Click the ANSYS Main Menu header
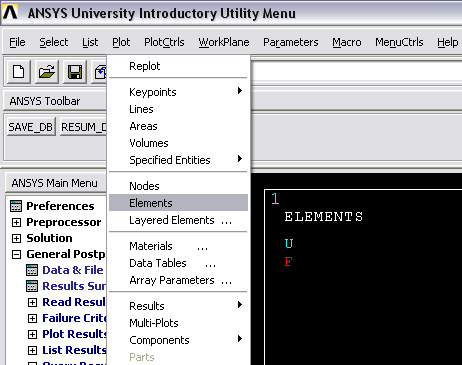 point(56,183)
